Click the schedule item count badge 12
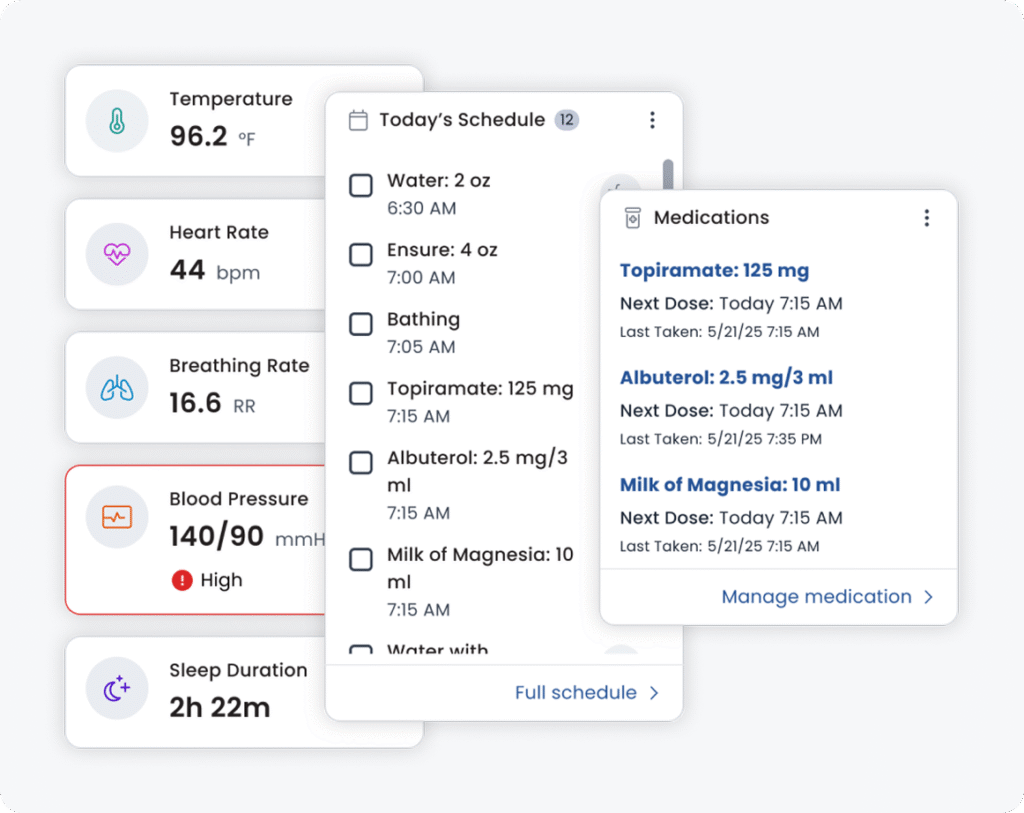The image size is (1024, 813). 567,120
